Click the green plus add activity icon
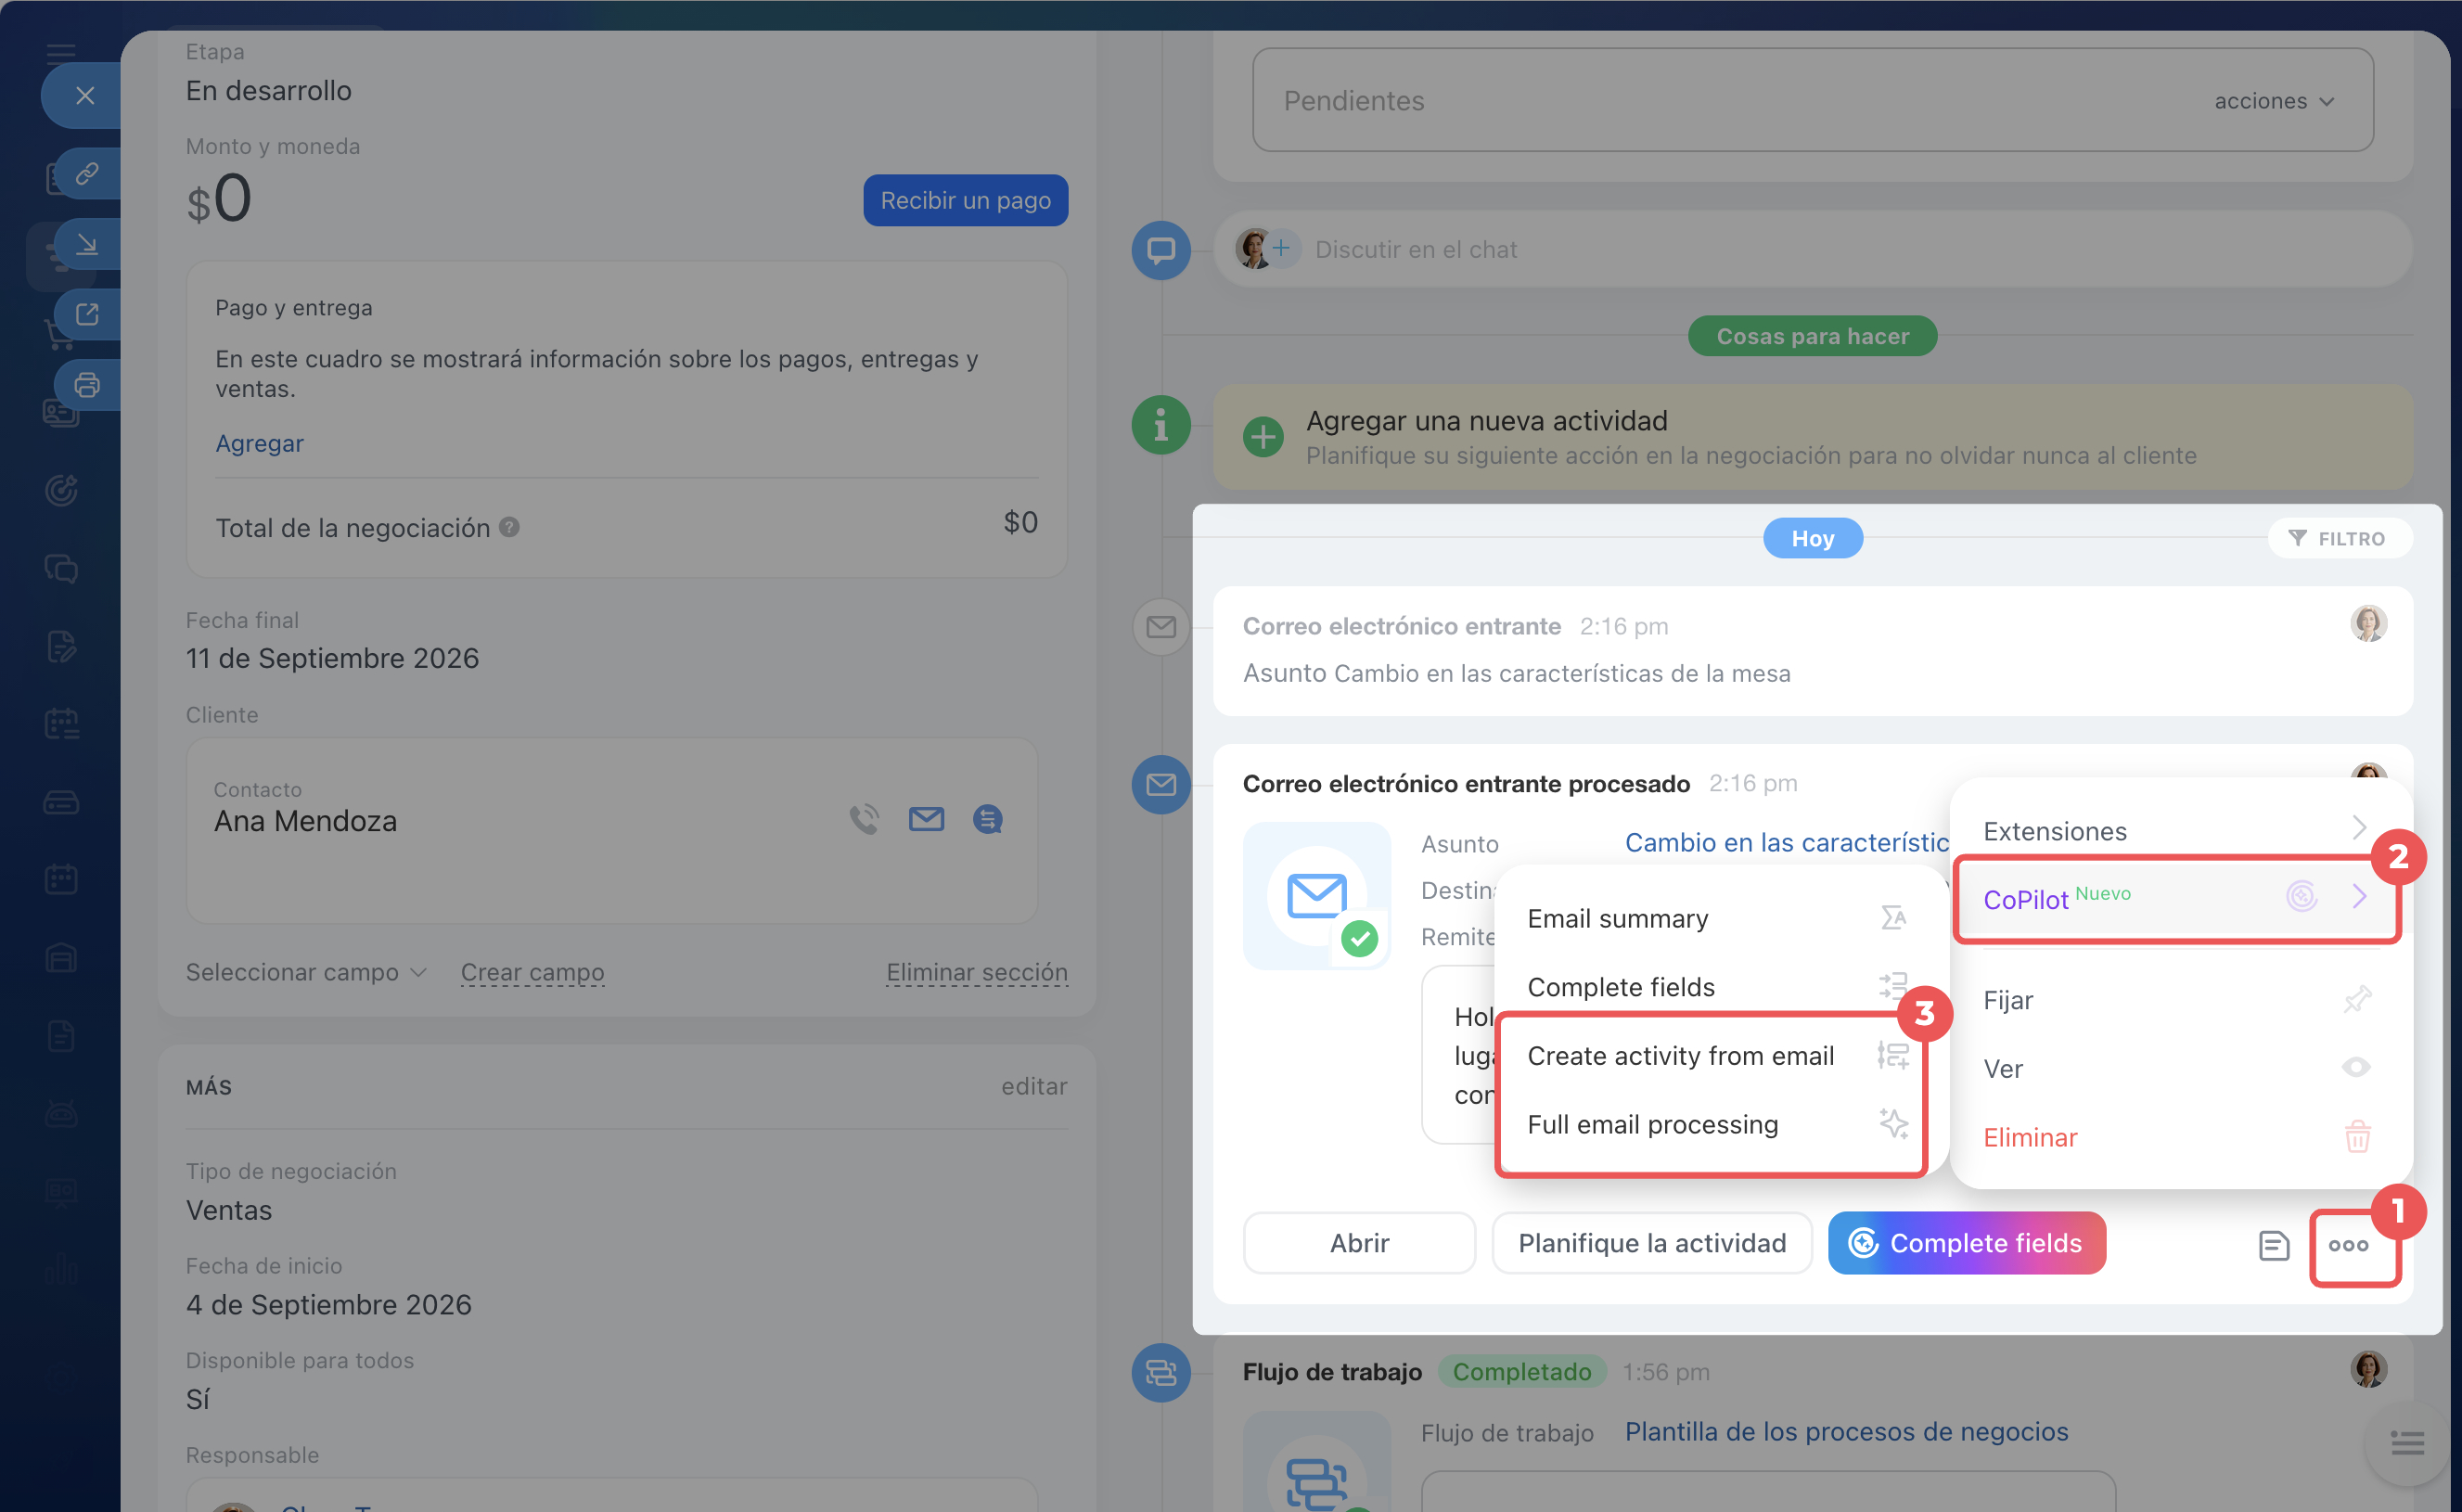The width and height of the screenshot is (2462, 1512). [1263, 437]
